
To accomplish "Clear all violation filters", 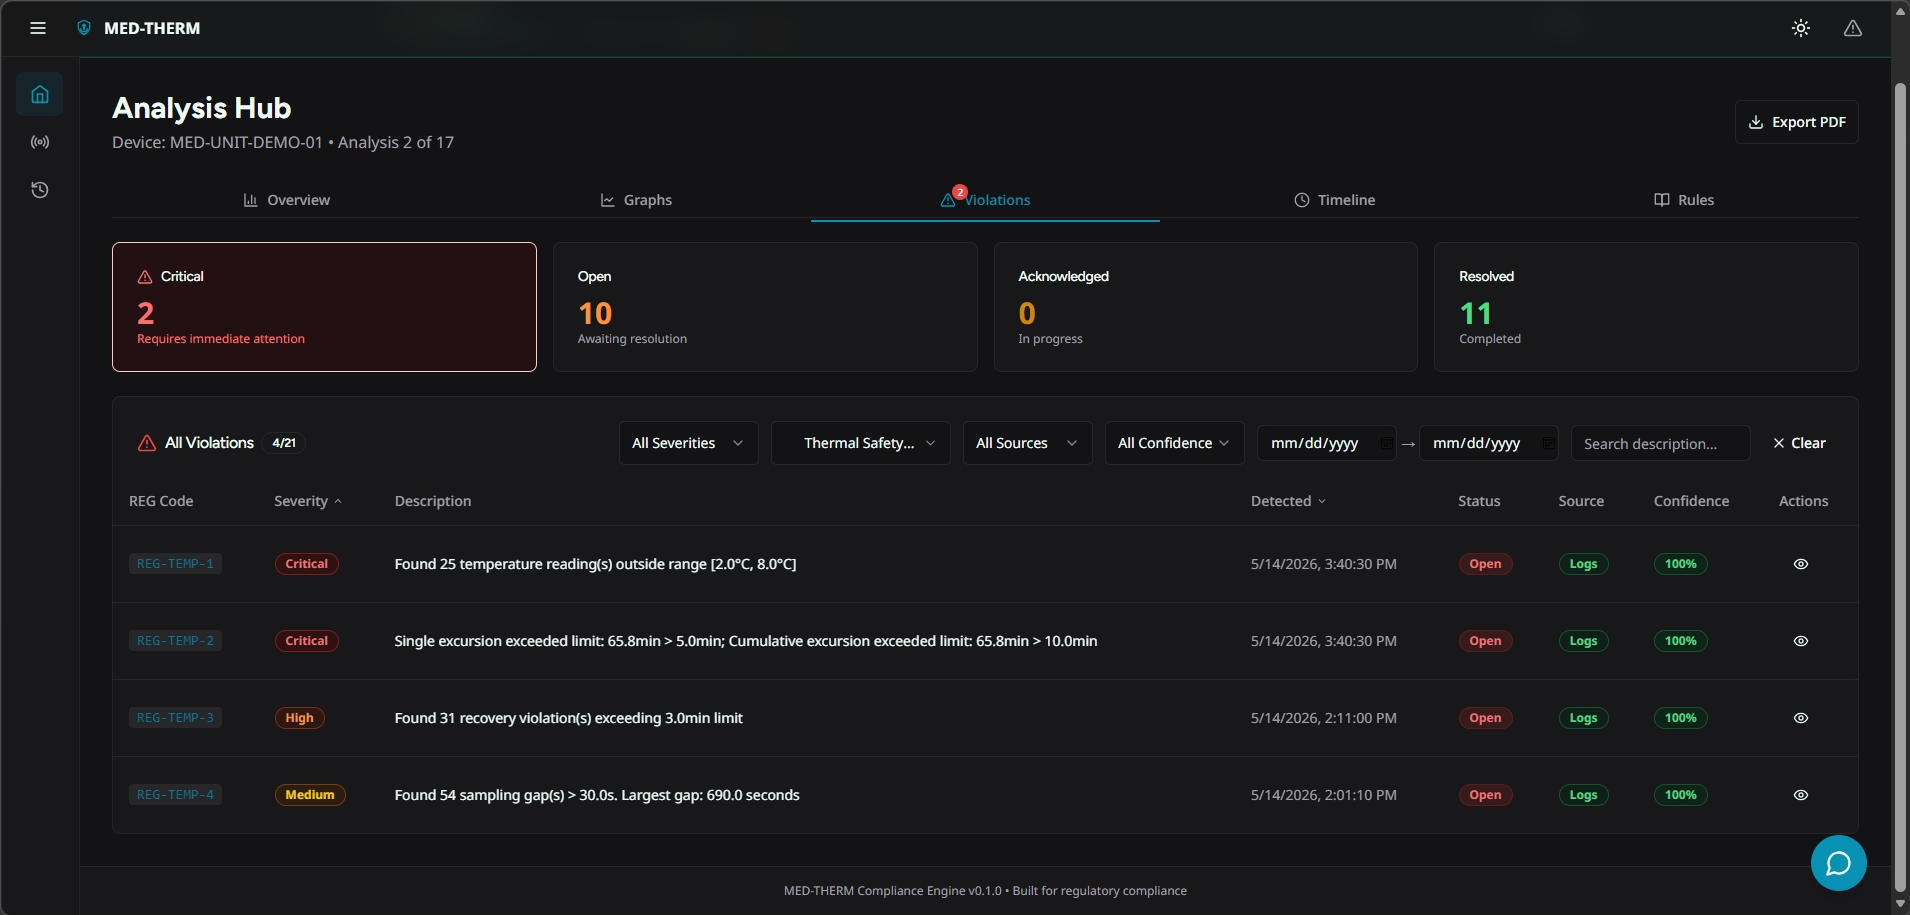I will [x=1799, y=443].
